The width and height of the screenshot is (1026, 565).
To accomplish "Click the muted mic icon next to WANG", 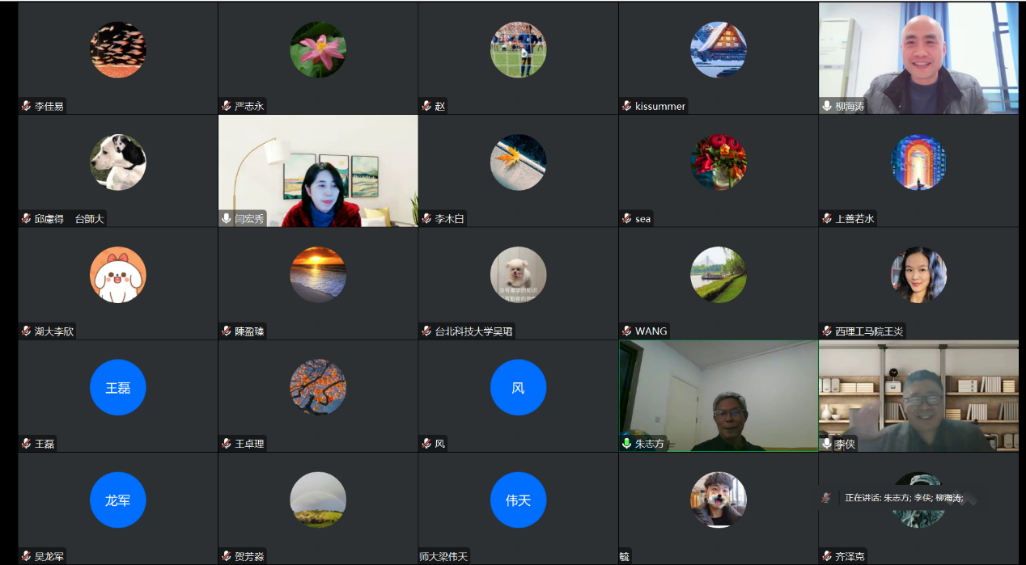I will pos(627,331).
